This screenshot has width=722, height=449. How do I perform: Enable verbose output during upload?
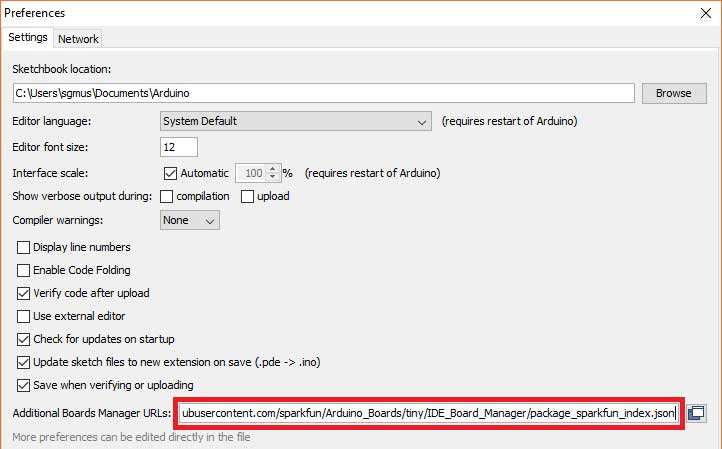pos(247,196)
